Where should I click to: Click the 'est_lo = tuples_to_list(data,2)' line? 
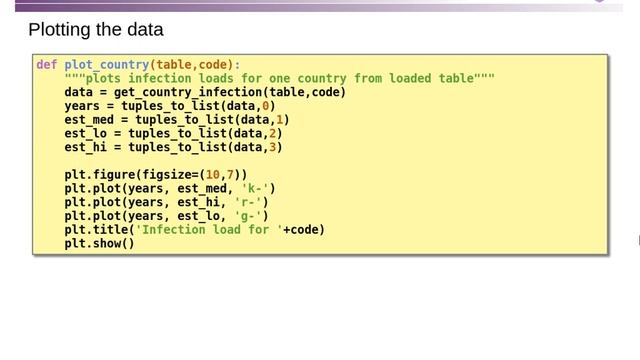(173, 133)
